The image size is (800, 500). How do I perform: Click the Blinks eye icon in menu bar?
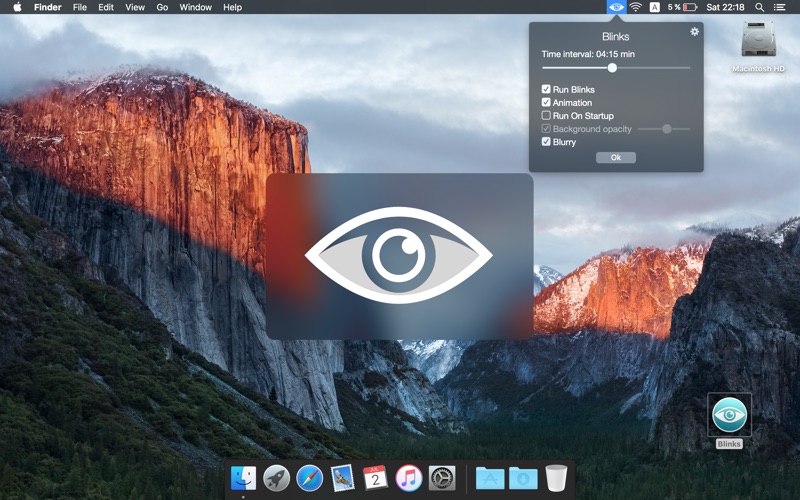[616, 7]
